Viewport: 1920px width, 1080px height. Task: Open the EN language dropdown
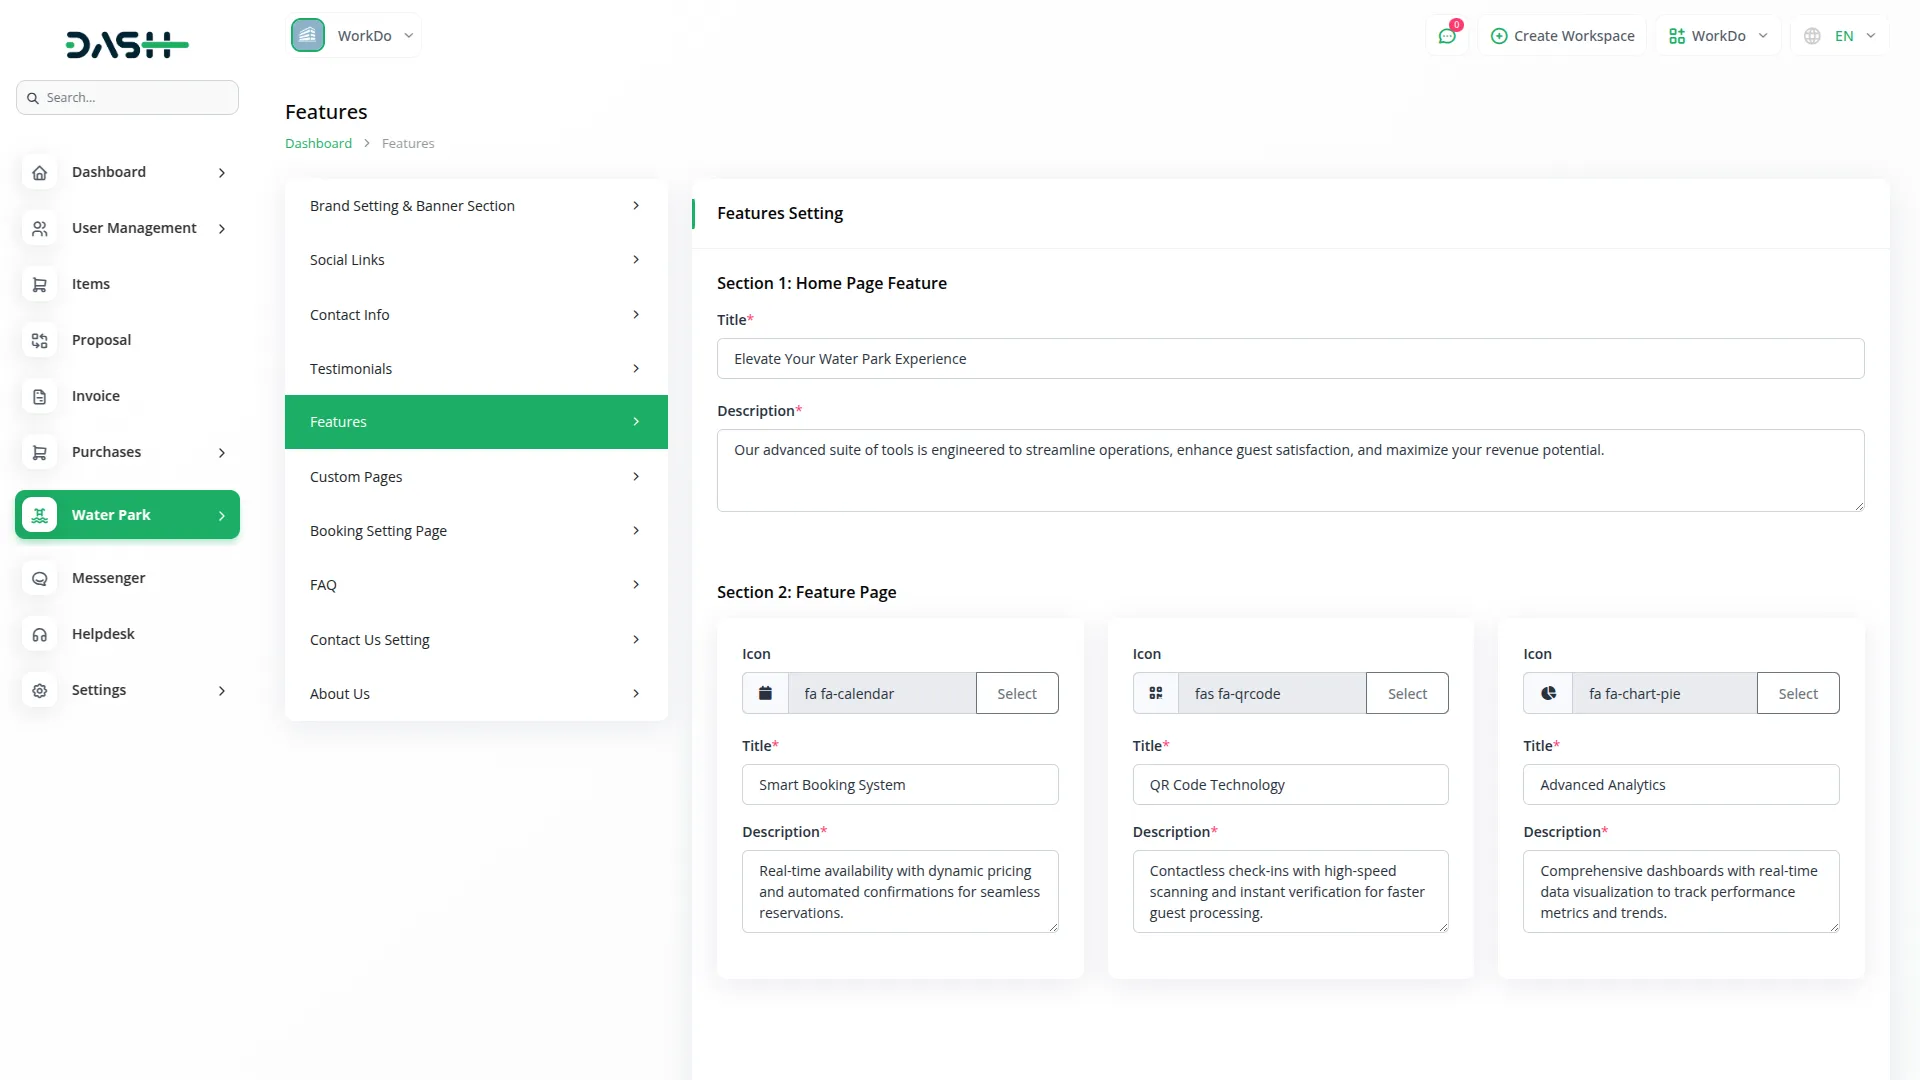click(x=1842, y=36)
